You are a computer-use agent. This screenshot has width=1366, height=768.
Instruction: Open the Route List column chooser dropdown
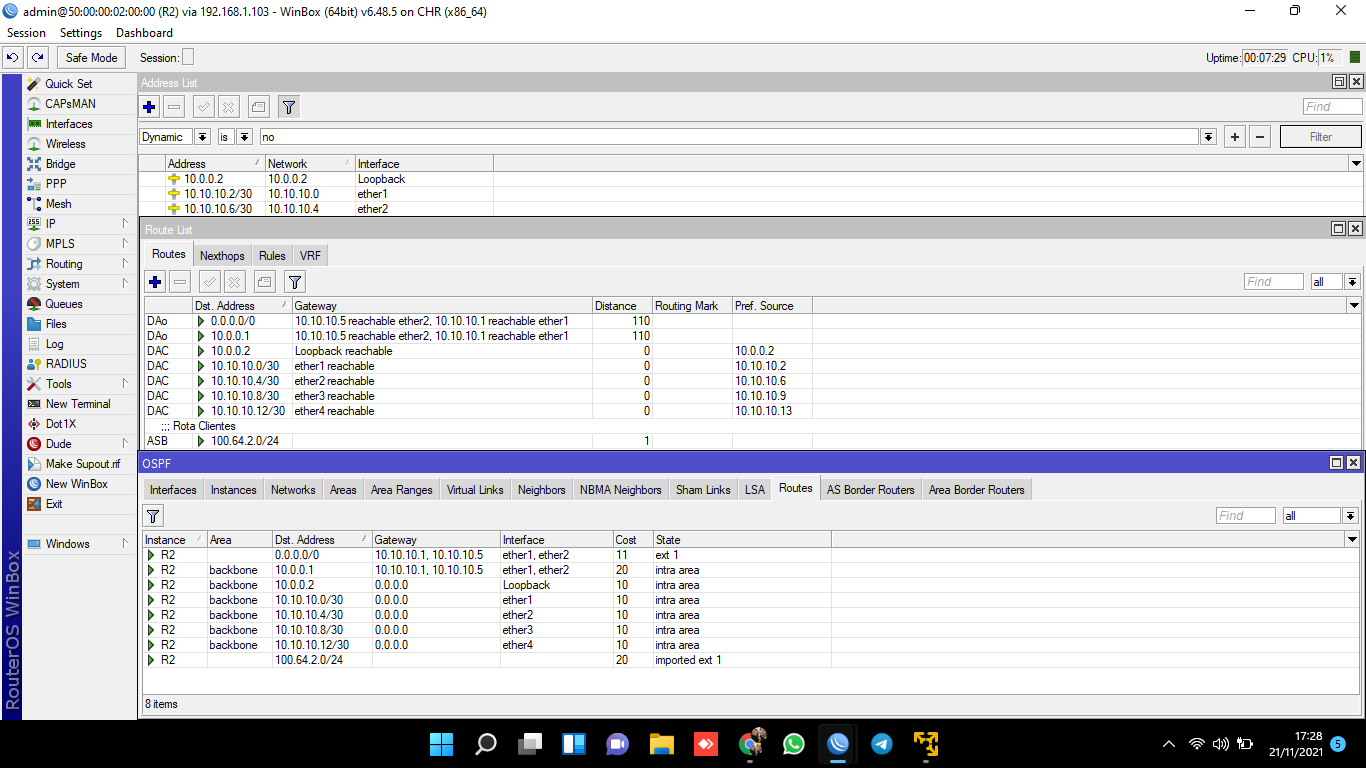1354,305
